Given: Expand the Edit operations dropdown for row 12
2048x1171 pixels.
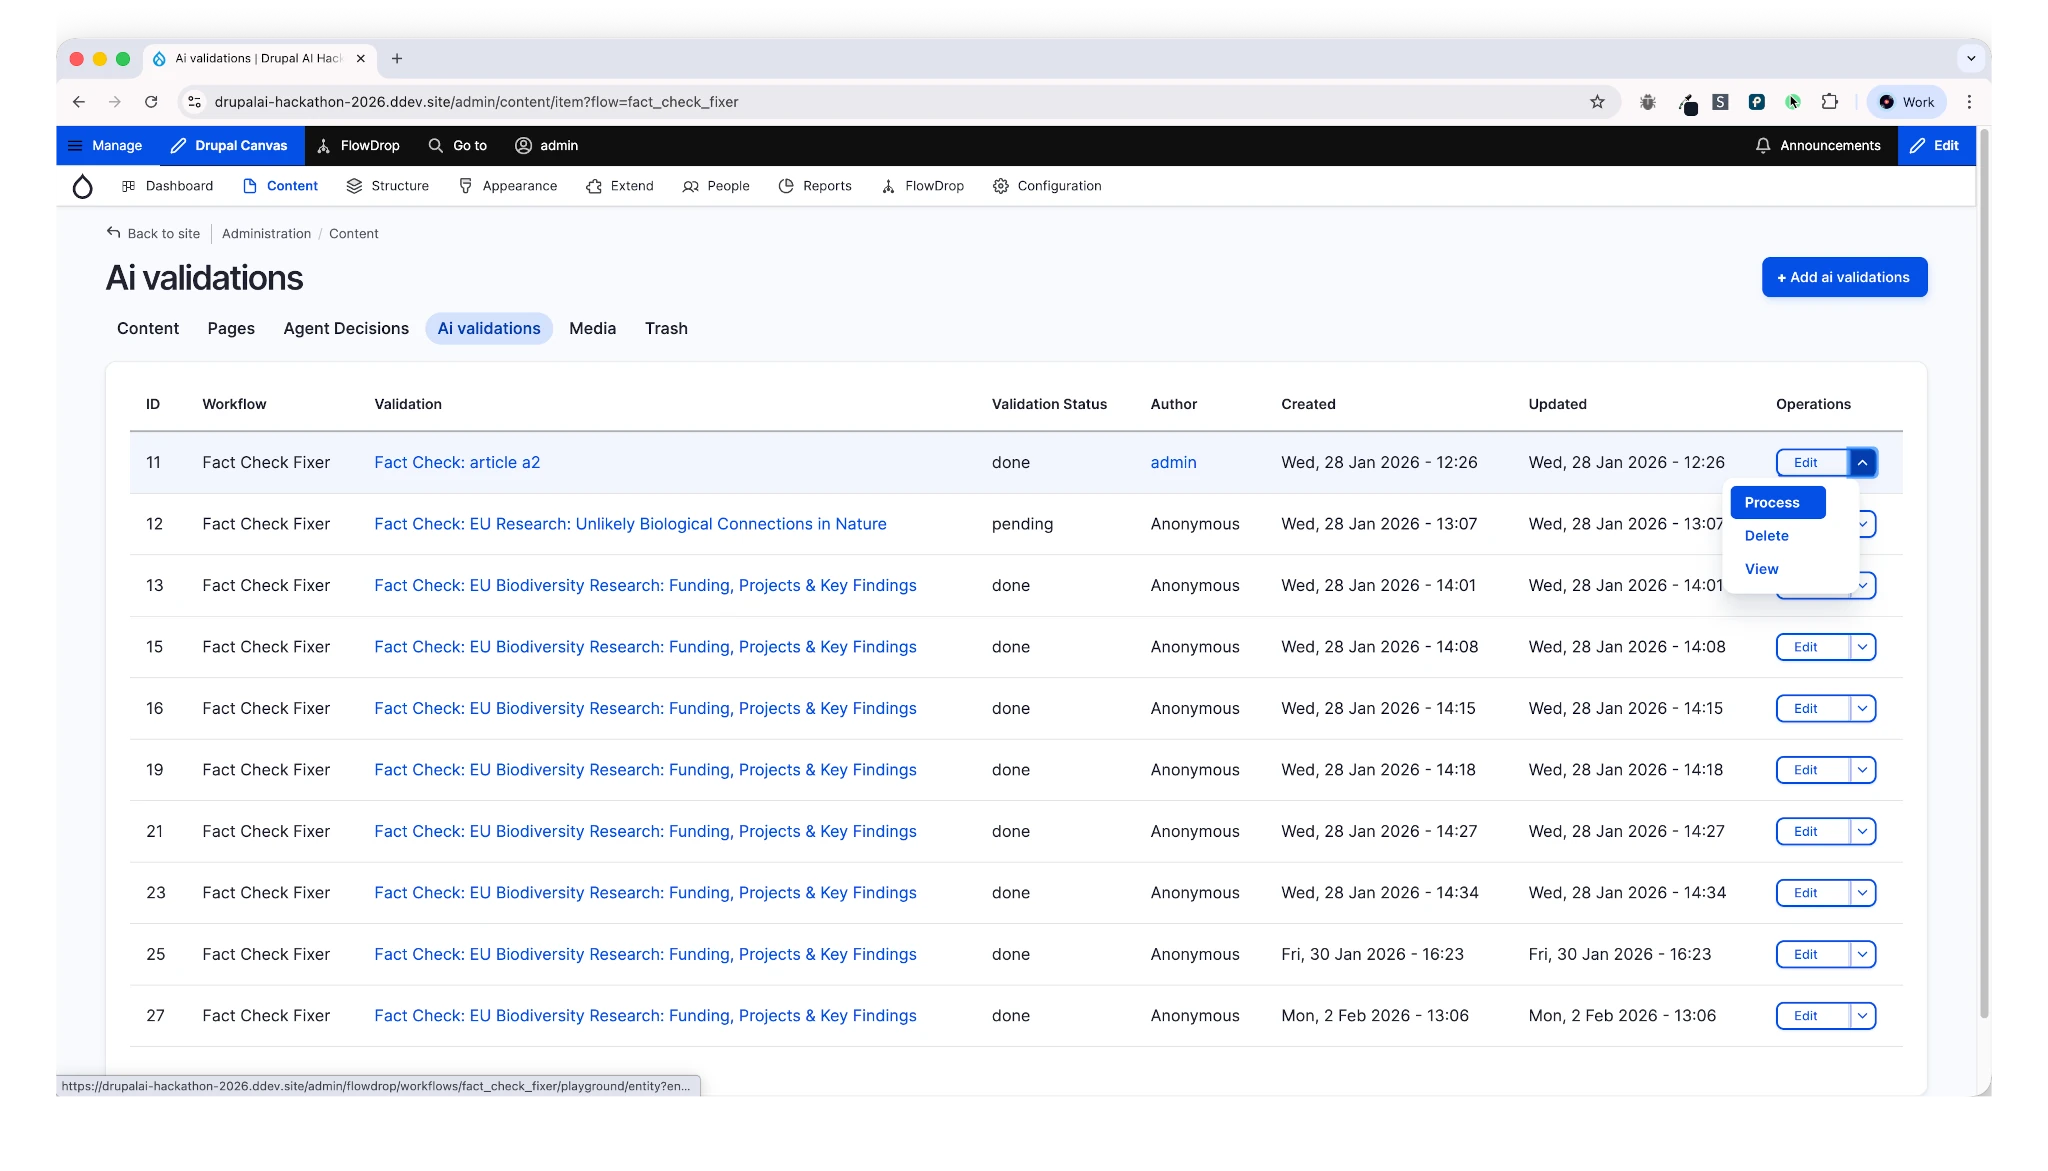Looking at the screenshot, I should tap(1864, 524).
